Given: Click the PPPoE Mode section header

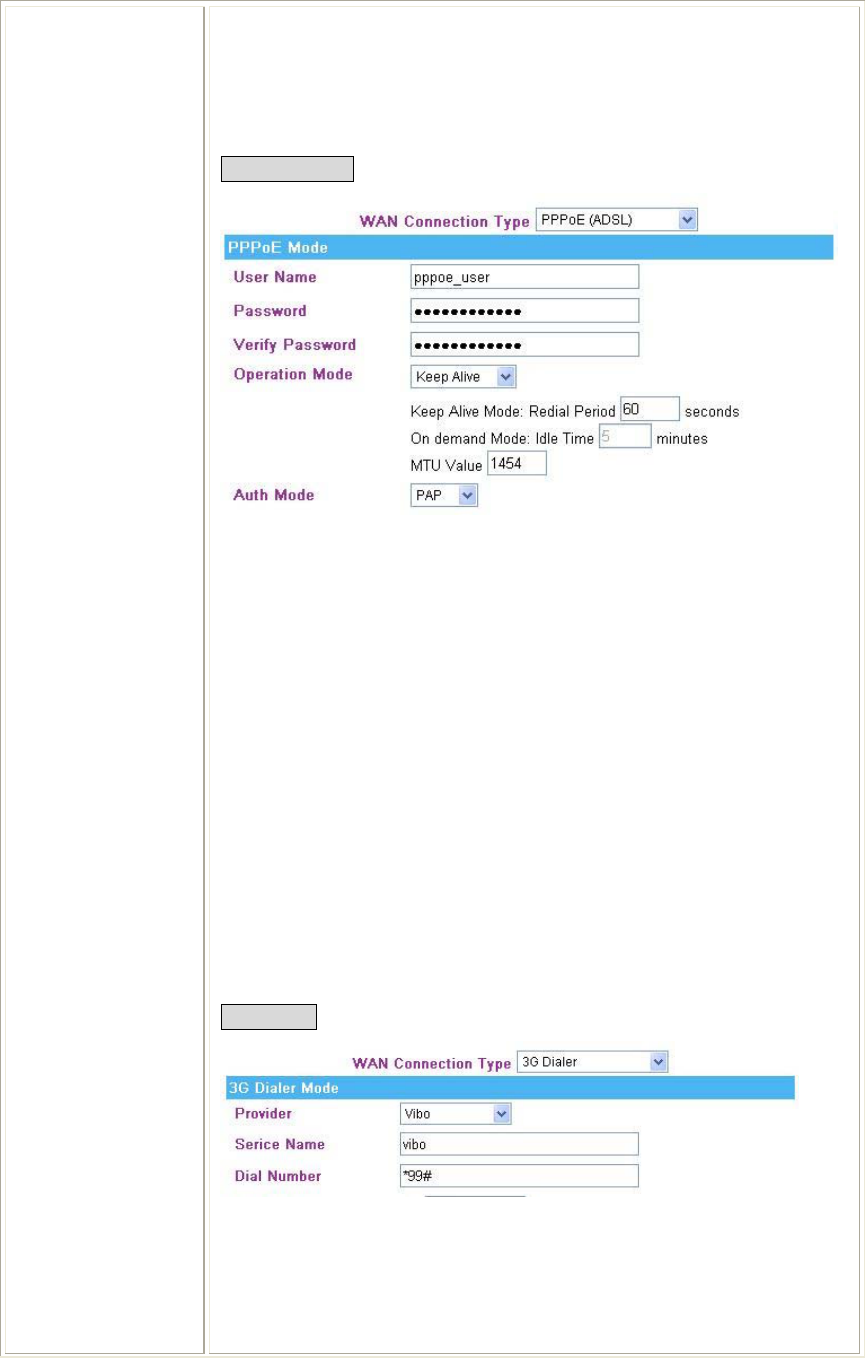Looking at the screenshot, I should click(527, 246).
